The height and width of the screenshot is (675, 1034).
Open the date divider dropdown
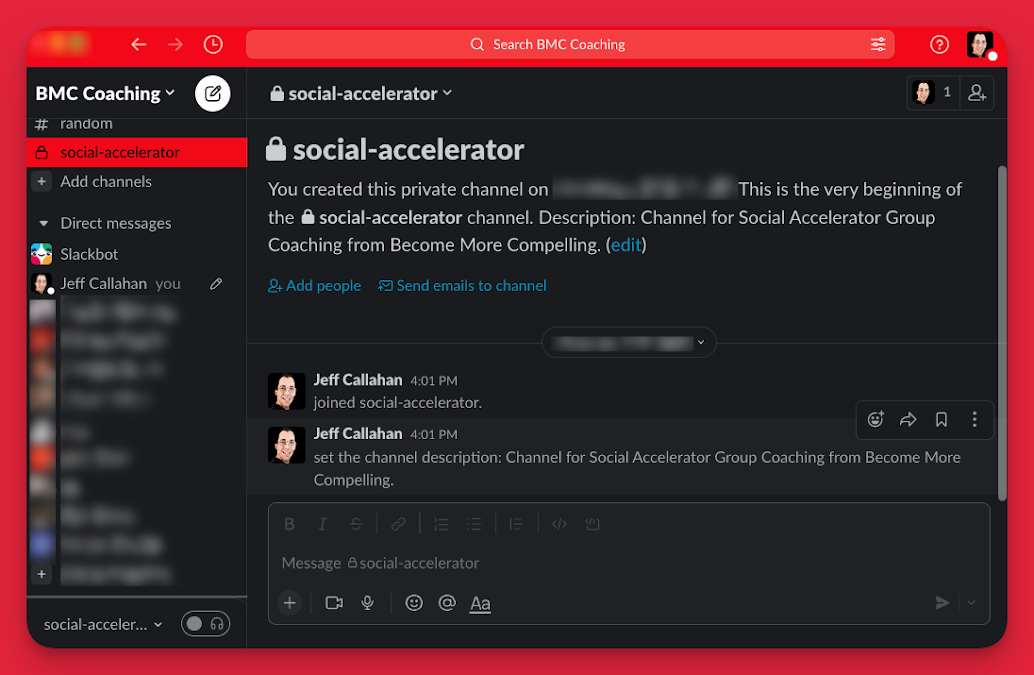pos(629,342)
